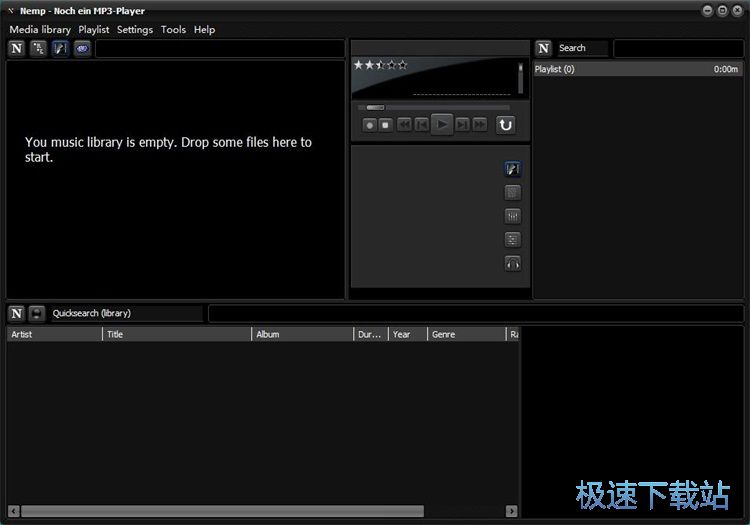Click the Playlist (0) header
Screen dimensions: 750x525
click(638, 69)
